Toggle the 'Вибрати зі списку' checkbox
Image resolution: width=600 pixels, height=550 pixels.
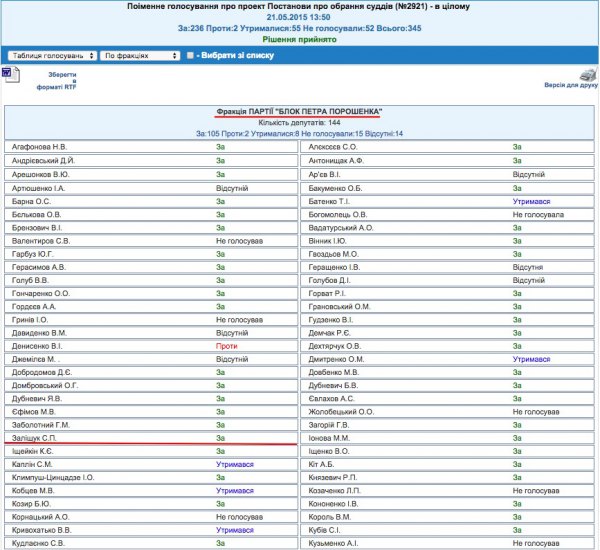coord(190,55)
